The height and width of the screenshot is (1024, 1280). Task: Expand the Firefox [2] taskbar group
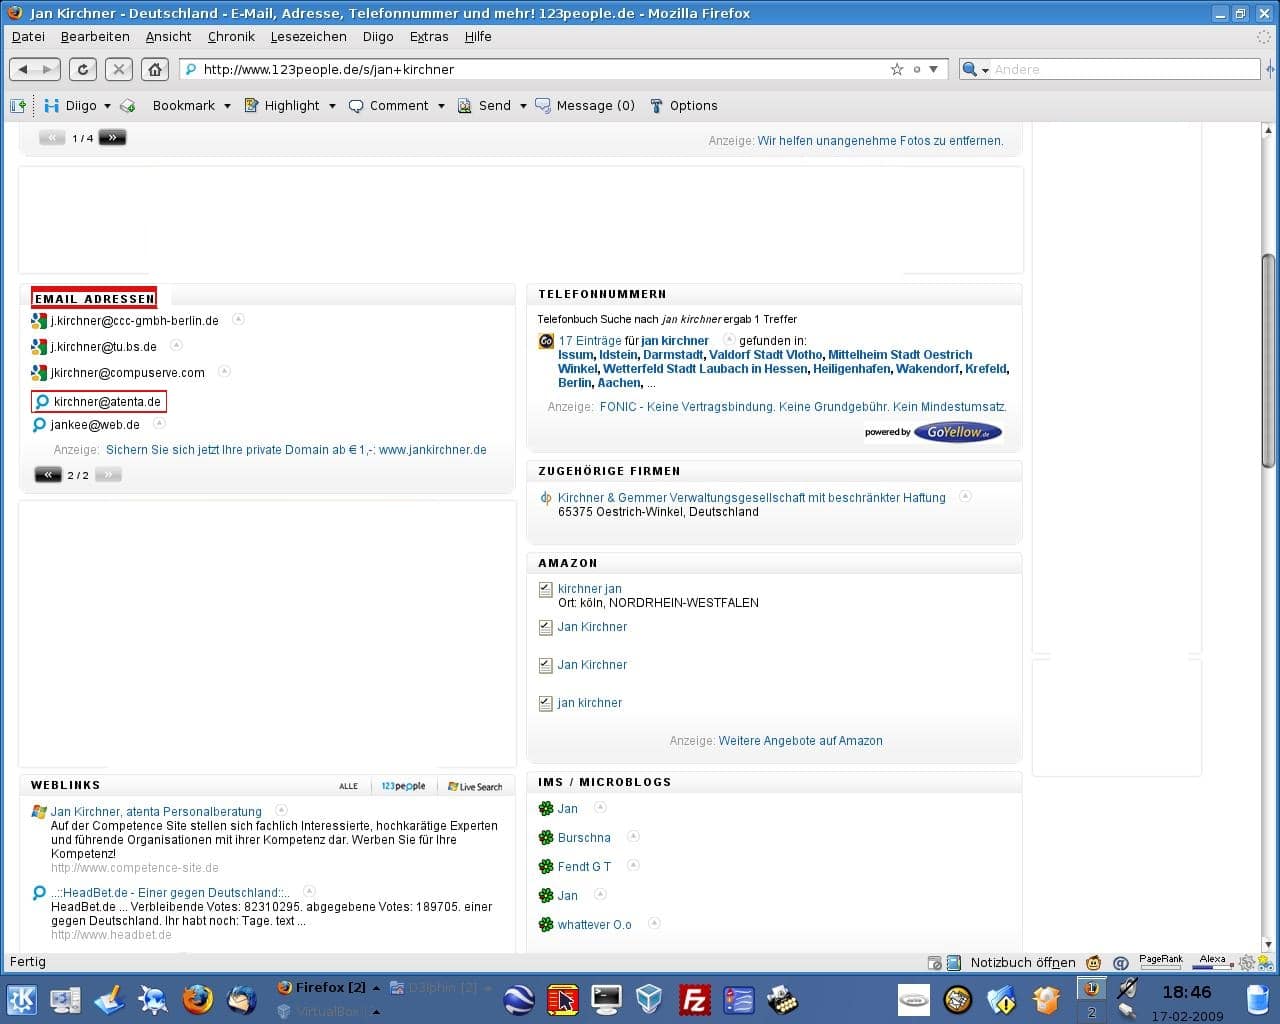click(x=377, y=988)
